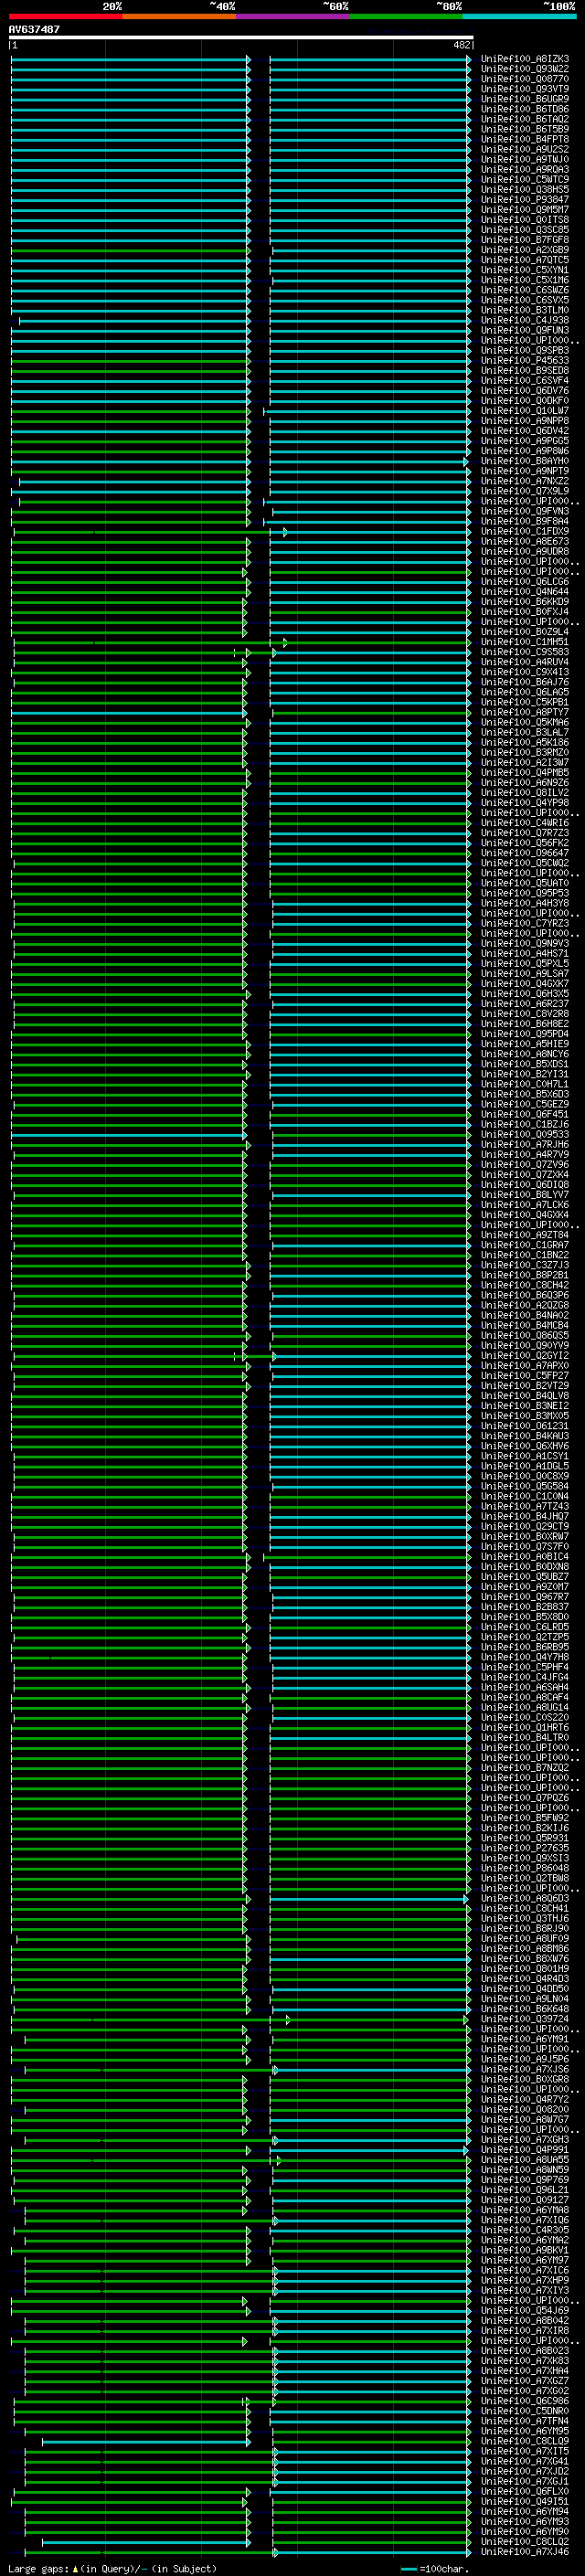Select the UniRef100_C4J938 label
This screenshot has height=2576, width=585.
pyautogui.click(x=524, y=320)
